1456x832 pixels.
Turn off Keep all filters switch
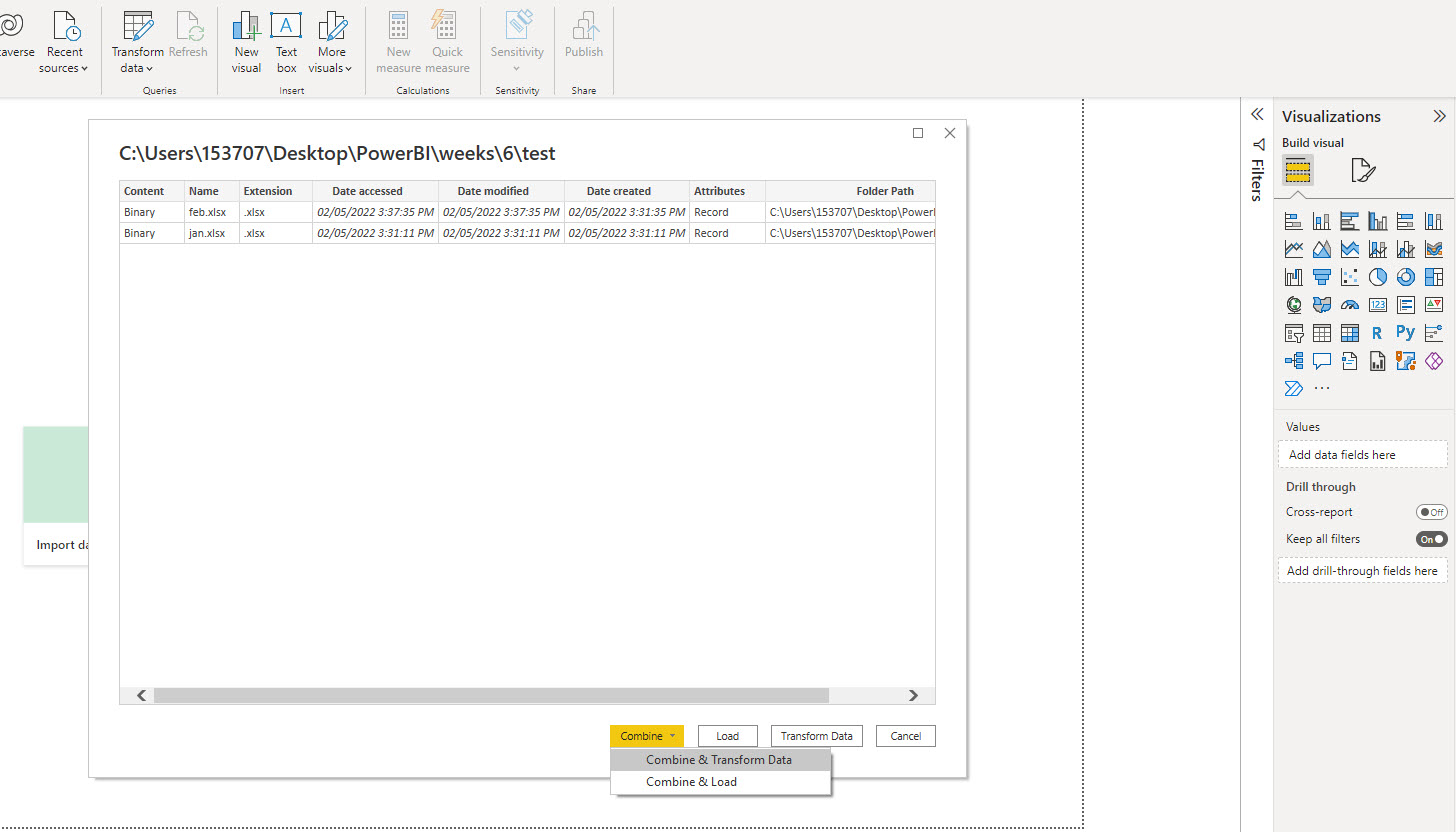click(x=1432, y=539)
